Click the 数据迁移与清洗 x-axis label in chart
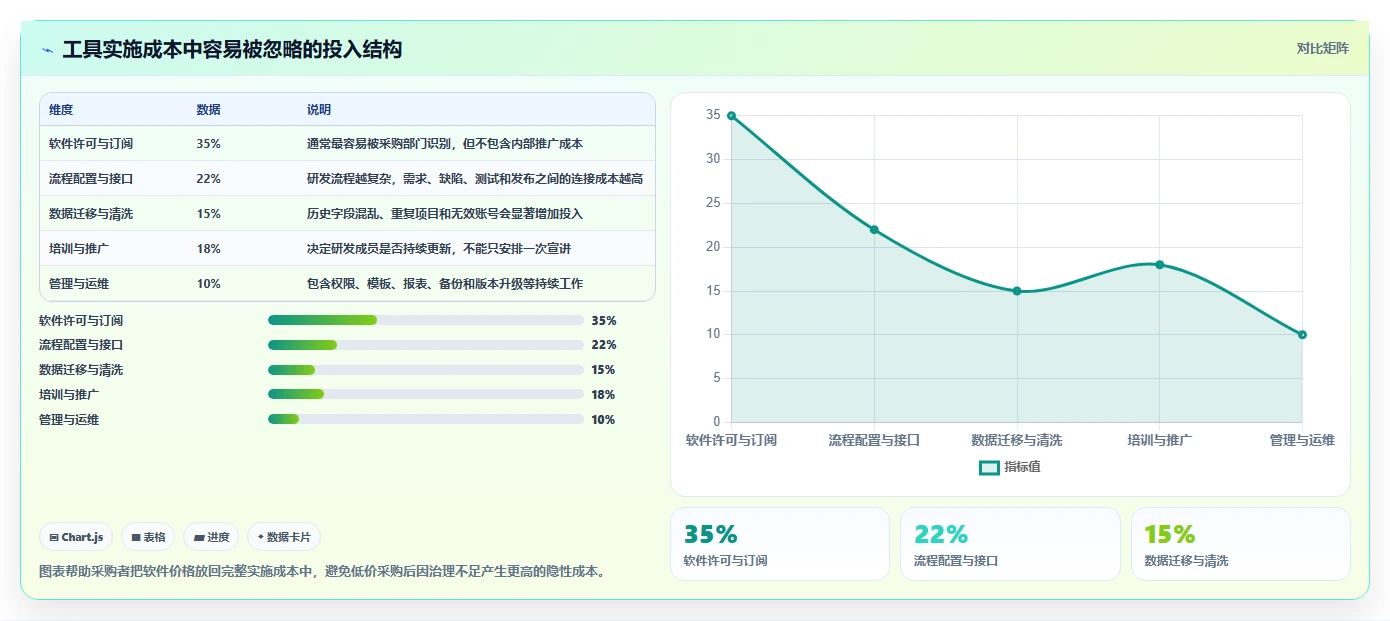Viewport: 1390px width, 621px height. pos(1017,440)
